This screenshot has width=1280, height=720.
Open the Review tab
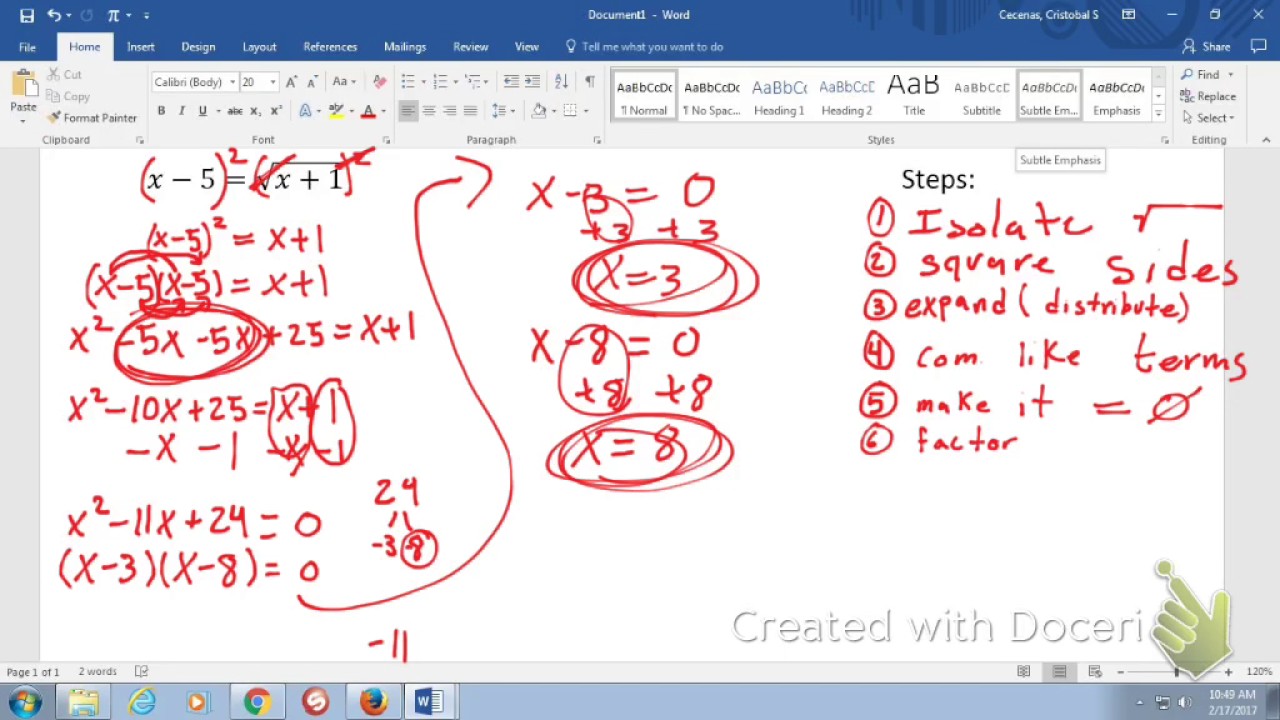tap(470, 47)
